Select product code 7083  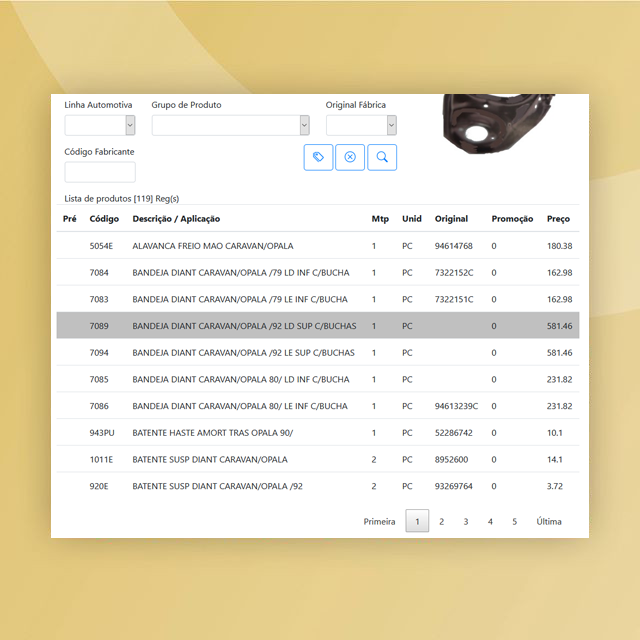pyautogui.click(x=99, y=299)
